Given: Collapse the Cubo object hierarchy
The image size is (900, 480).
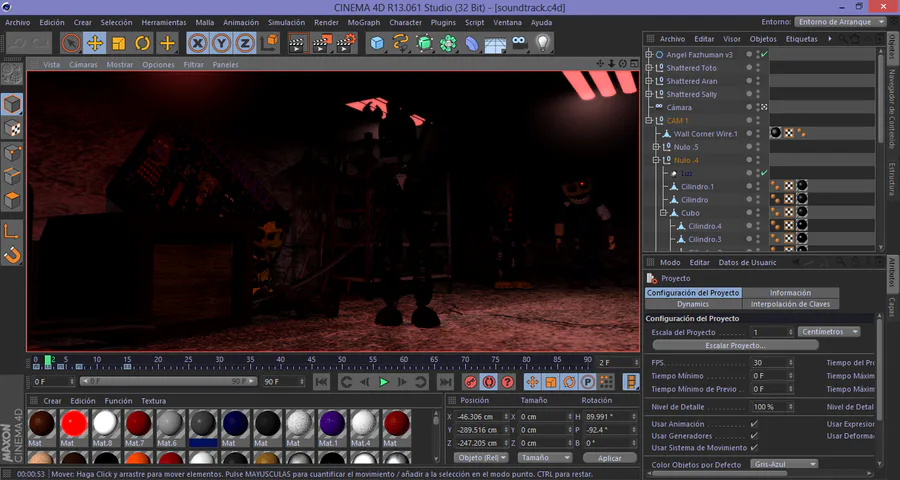Looking at the screenshot, I should pyautogui.click(x=664, y=213).
